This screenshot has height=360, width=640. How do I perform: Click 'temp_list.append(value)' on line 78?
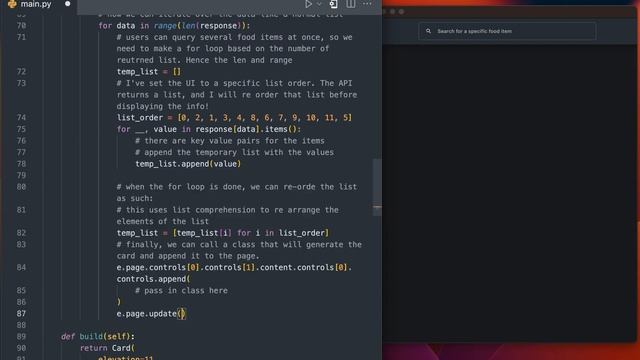click(188, 164)
